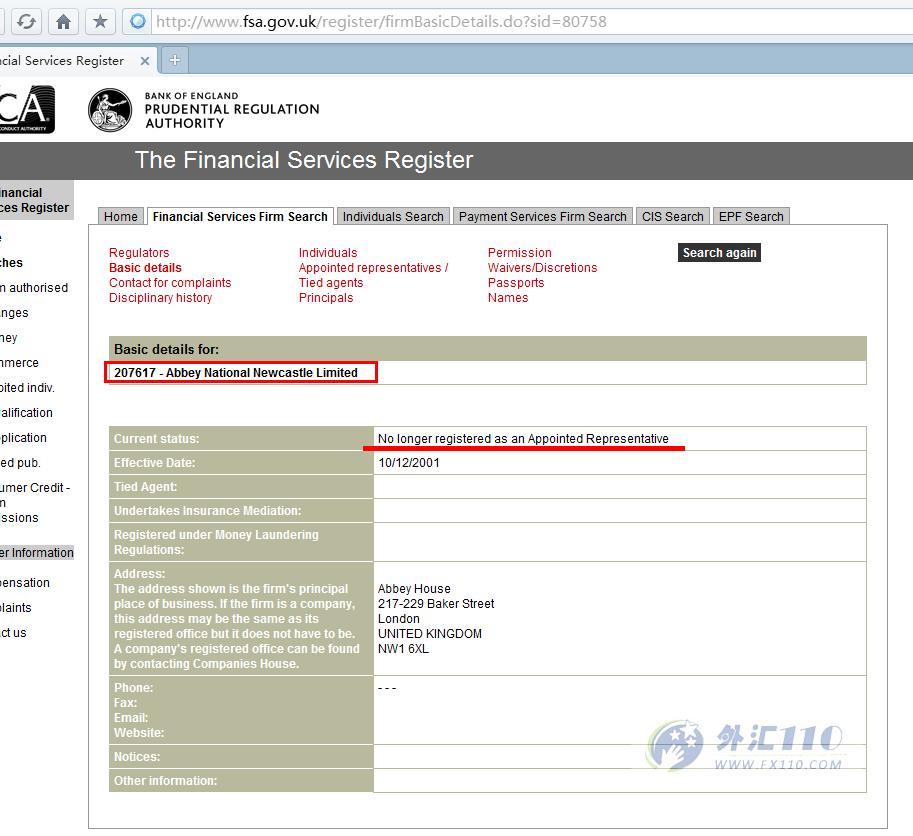Click sidebar link ending 'laints'
913x836 pixels.
[16, 608]
